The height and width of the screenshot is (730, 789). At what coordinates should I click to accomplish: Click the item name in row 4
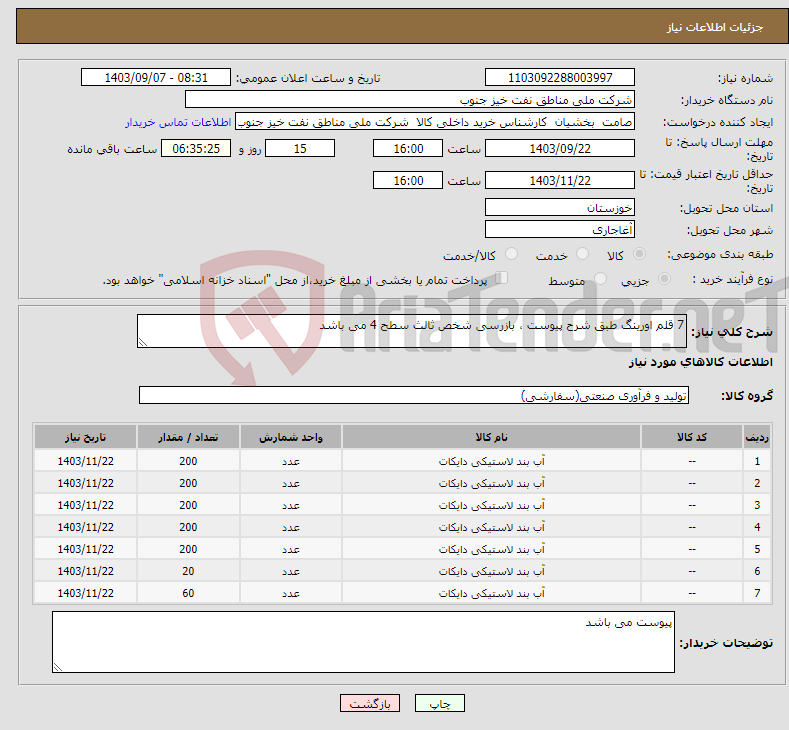click(492, 527)
